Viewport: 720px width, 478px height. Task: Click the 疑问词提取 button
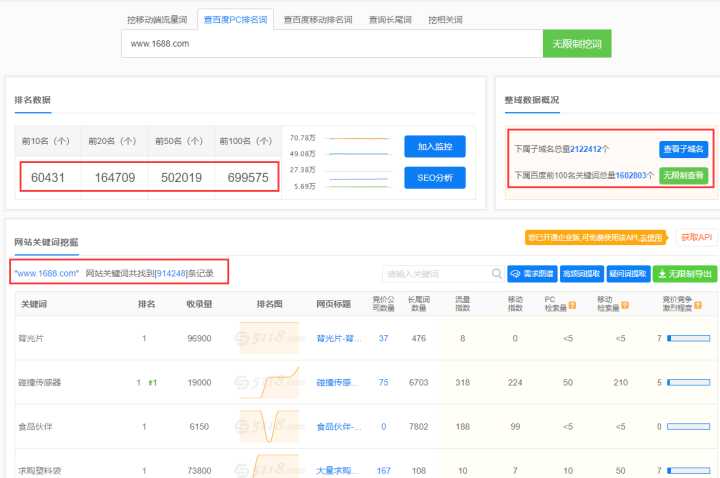click(628, 274)
